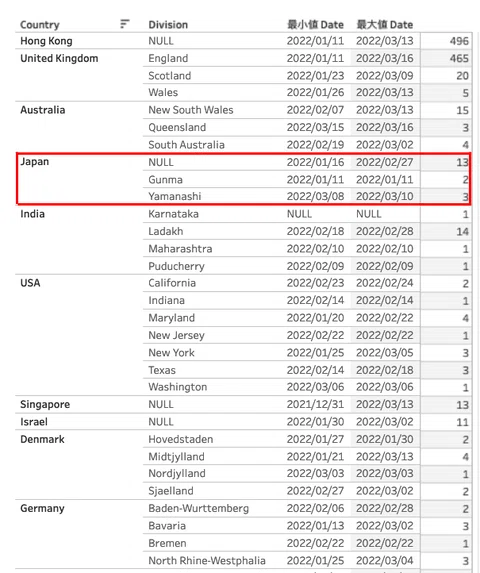Select the Division column header
The height and width of the screenshot is (573, 480).
tap(168, 25)
